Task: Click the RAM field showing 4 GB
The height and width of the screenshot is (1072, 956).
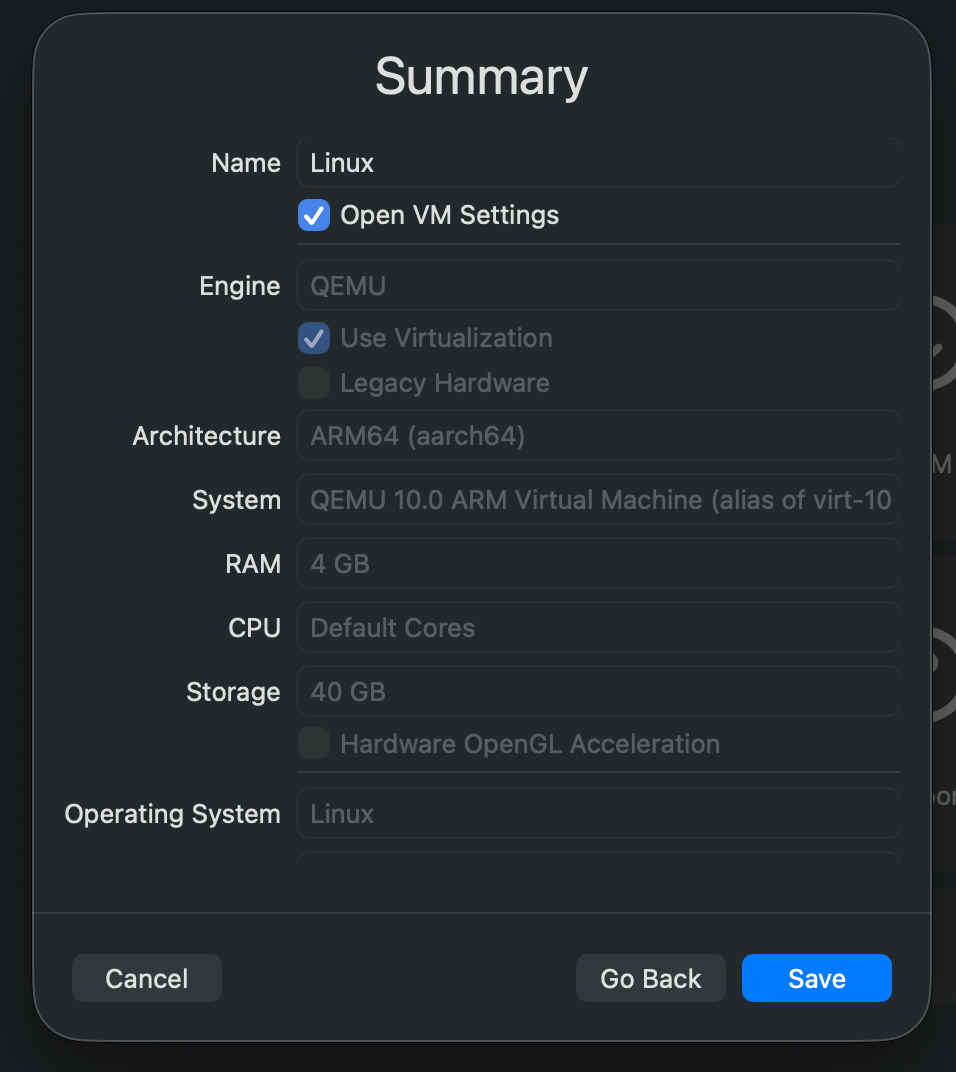Action: 598,563
